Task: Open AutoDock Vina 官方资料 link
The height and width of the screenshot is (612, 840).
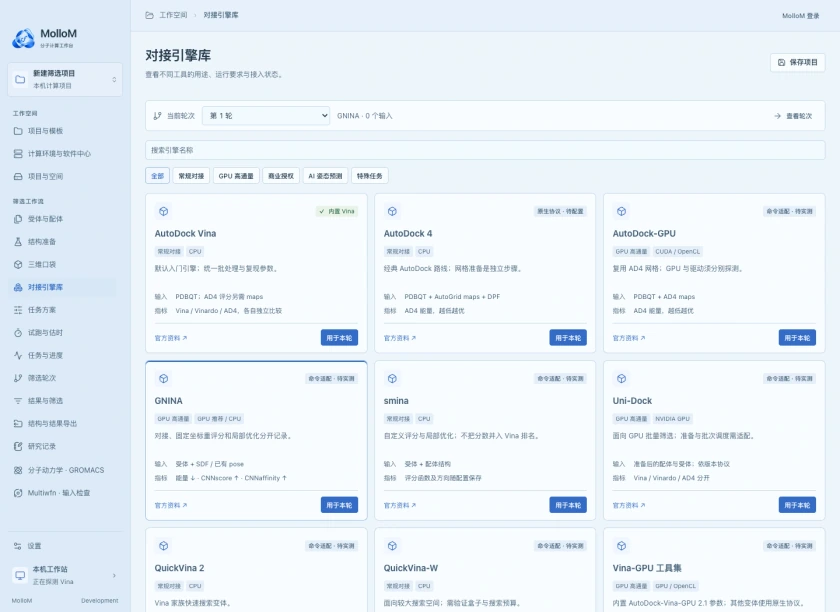Action: click(171, 338)
